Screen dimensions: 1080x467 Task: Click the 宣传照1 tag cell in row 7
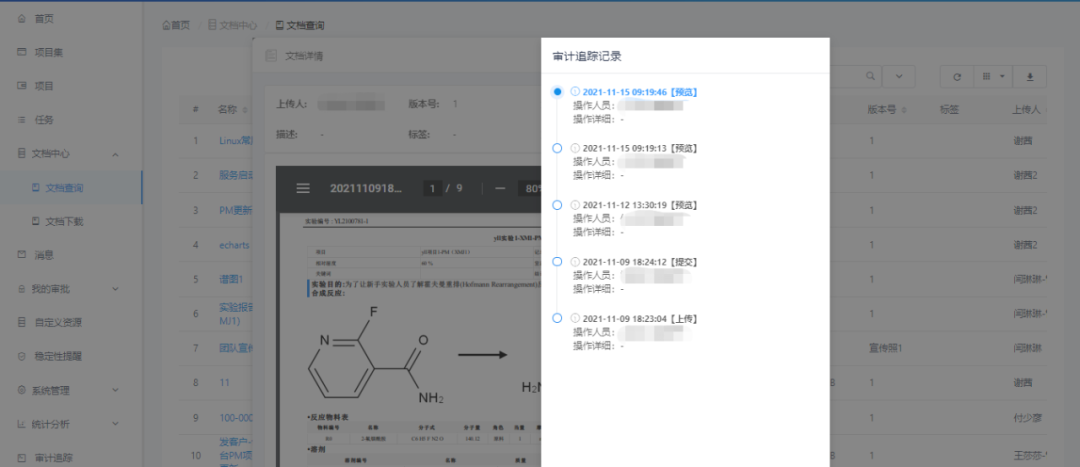pos(885,349)
